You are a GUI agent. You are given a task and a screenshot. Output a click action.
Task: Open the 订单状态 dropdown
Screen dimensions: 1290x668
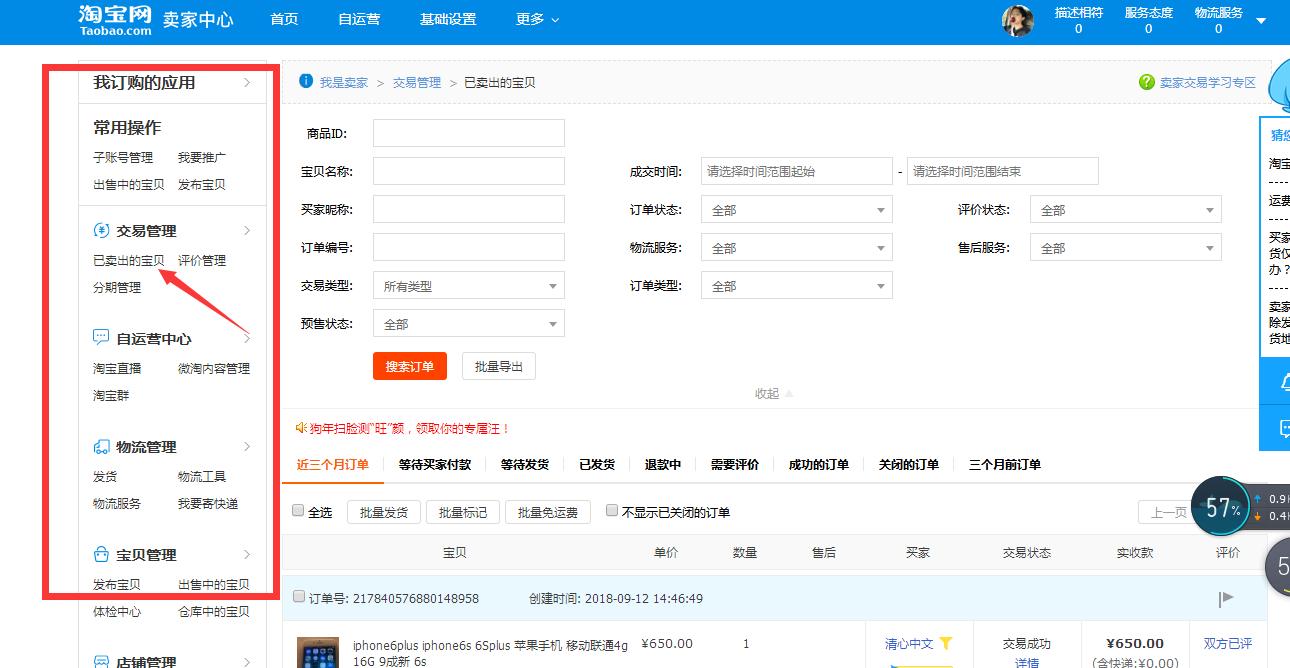click(795, 208)
